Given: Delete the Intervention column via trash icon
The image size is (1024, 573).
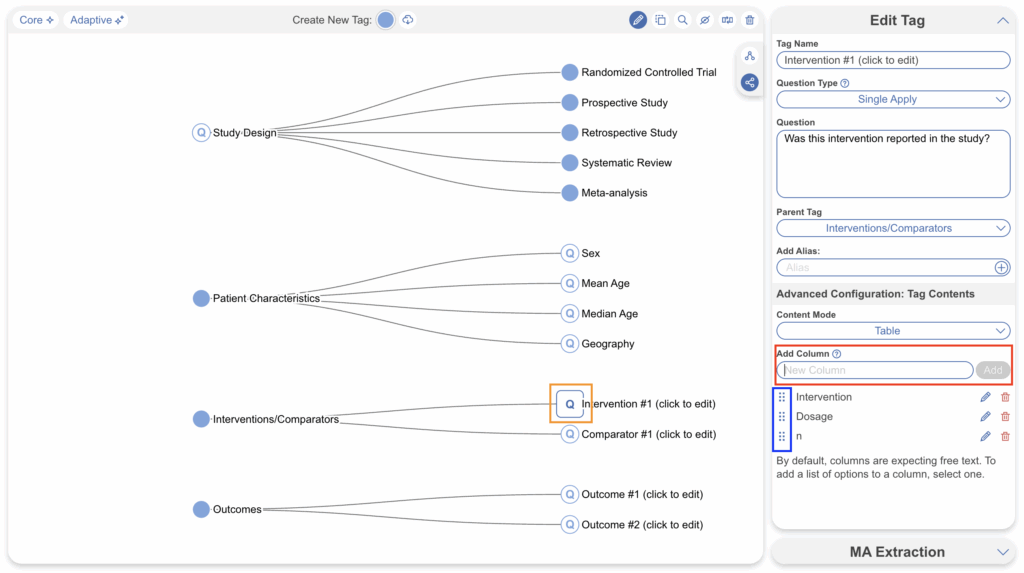Looking at the screenshot, I should pyautogui.click(x=1005, y=397).
